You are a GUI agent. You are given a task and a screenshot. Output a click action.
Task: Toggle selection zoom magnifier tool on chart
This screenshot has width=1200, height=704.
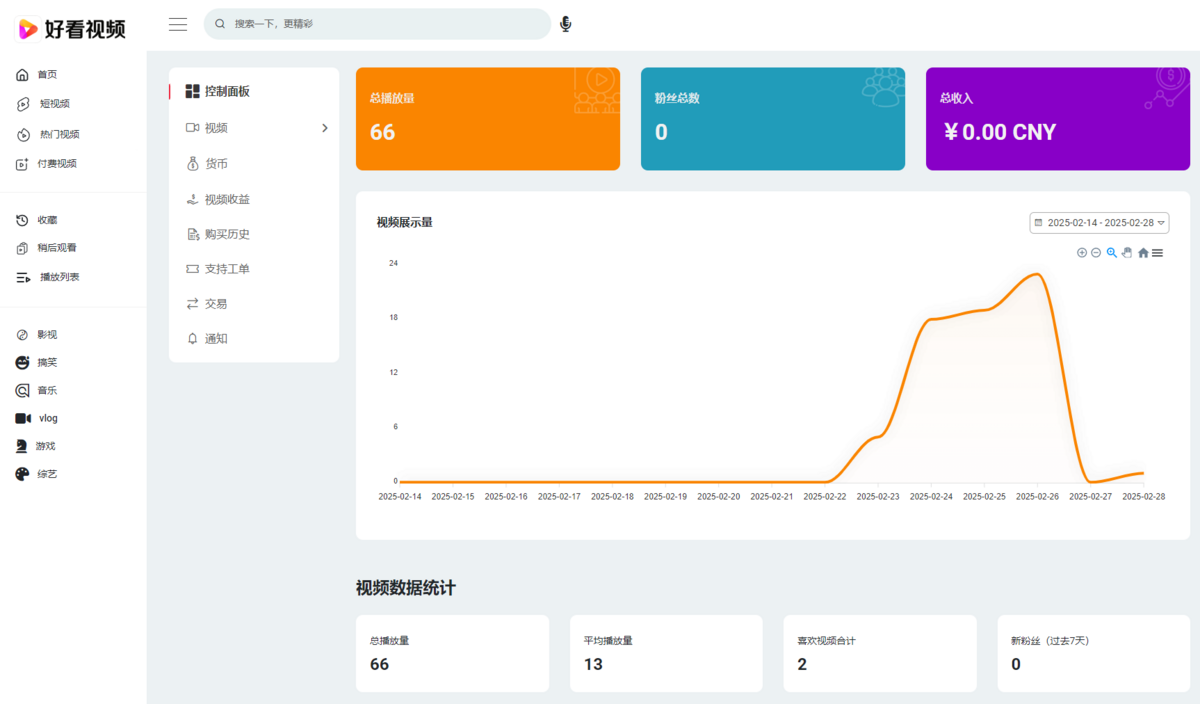1111,253
